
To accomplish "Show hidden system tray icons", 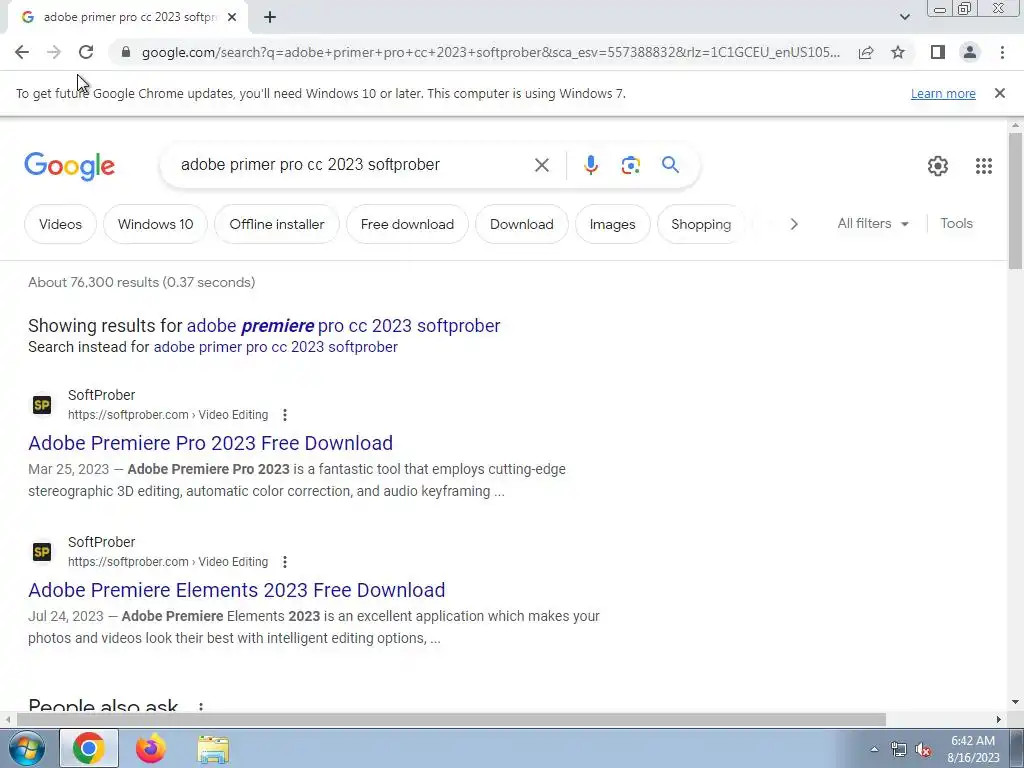I will [874, 750].
